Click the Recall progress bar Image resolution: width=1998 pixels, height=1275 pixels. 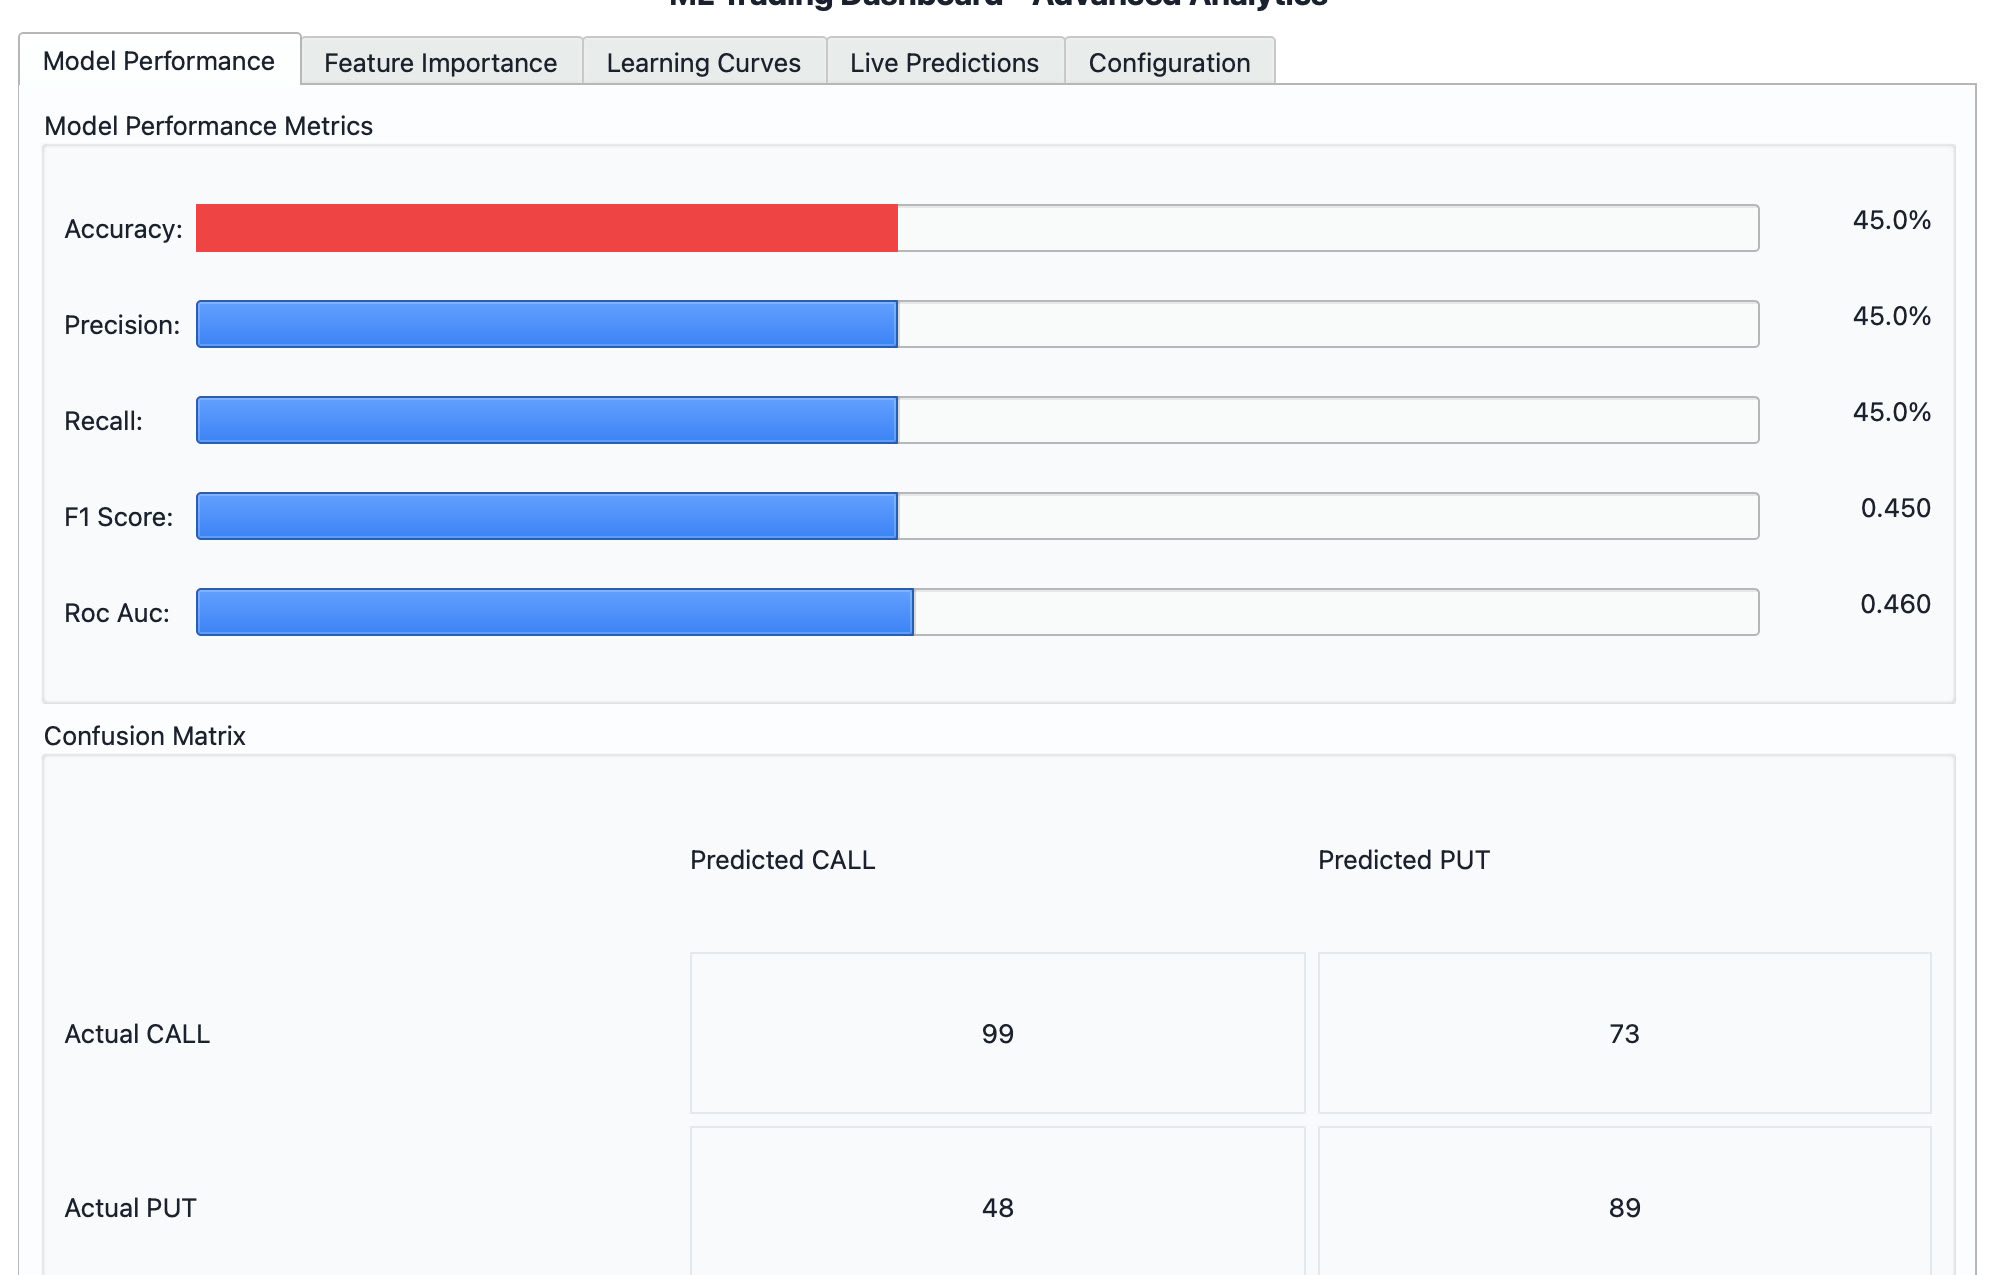[x=977, y=420]
